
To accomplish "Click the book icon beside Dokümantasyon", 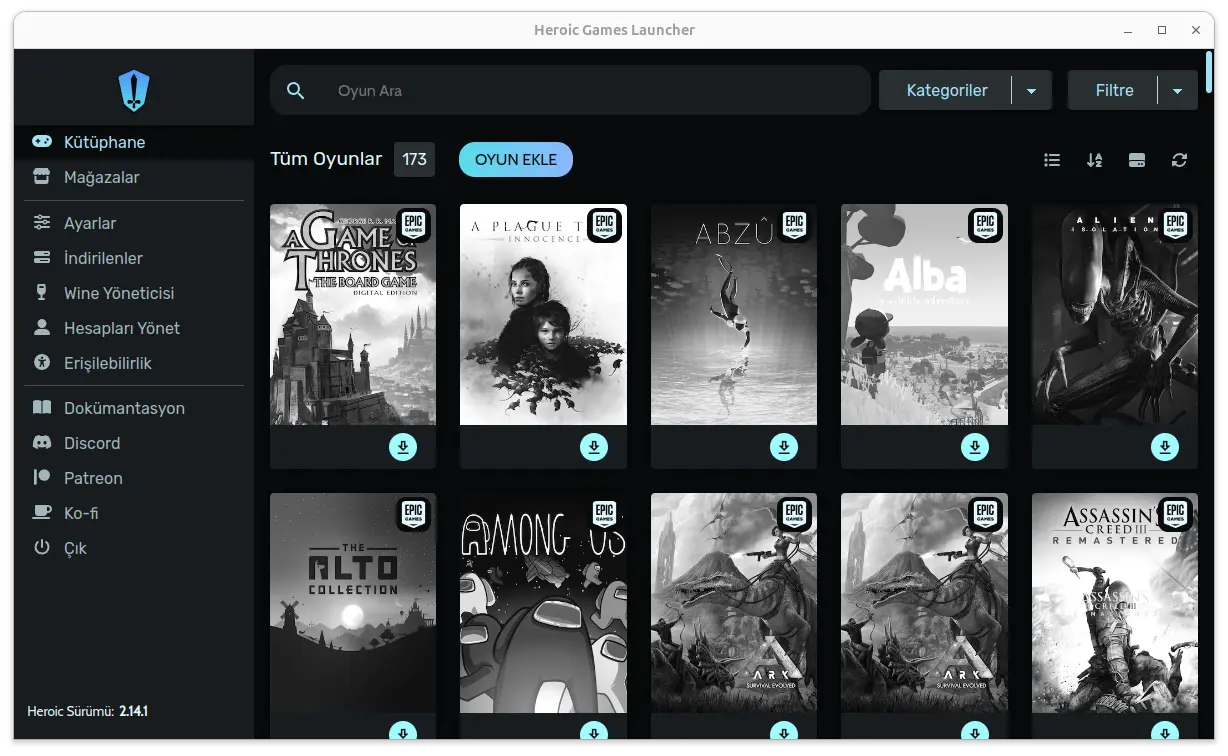I will (42, 408).
